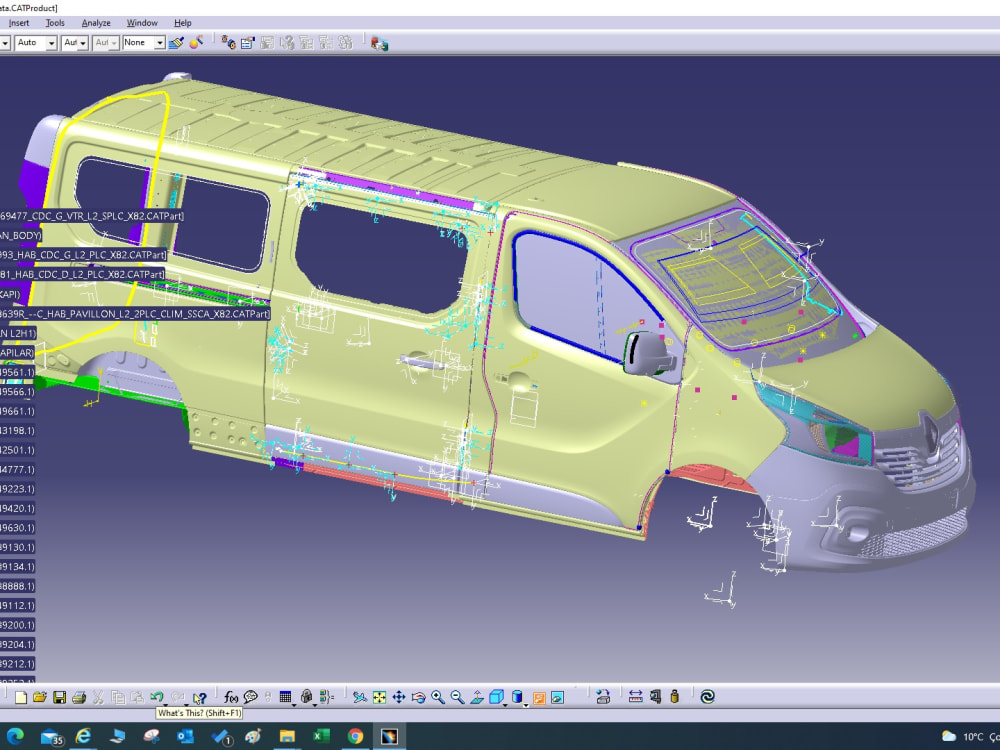This screenshot has height=750, width=1000.
Task: Open Excel from the taskbar
Action: click(x=321, y=737)
